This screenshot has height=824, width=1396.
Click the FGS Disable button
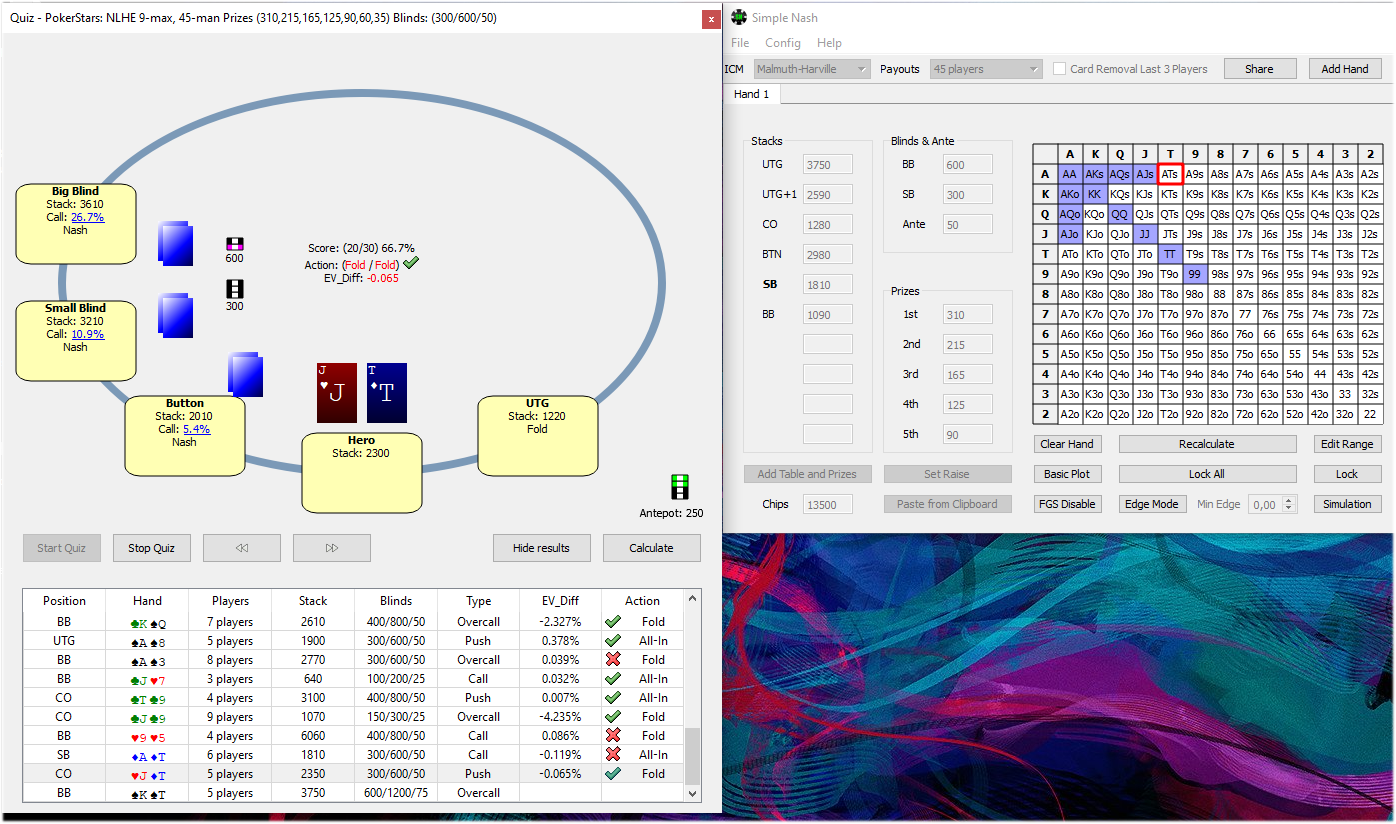1067,504
